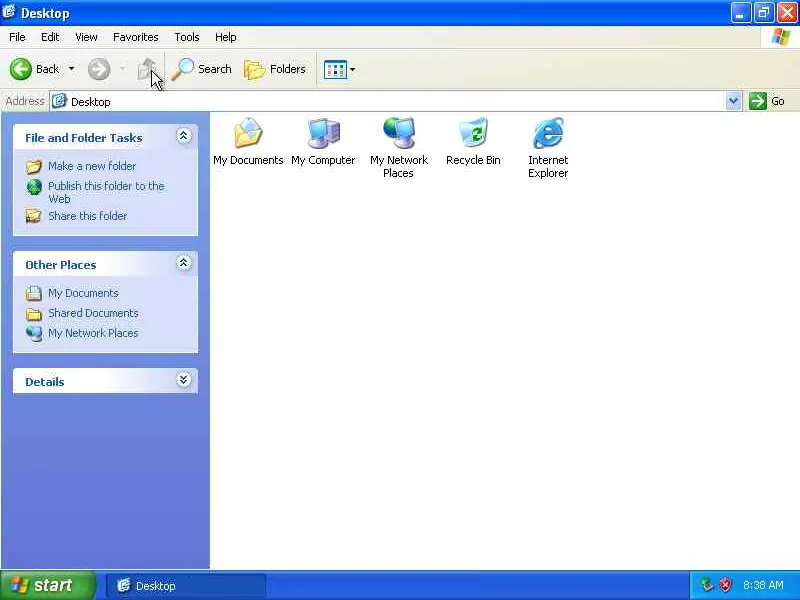This screenshot has height=600, width=800.
Task: Click the Desktop title bar icon
Action: click(9, 12)
